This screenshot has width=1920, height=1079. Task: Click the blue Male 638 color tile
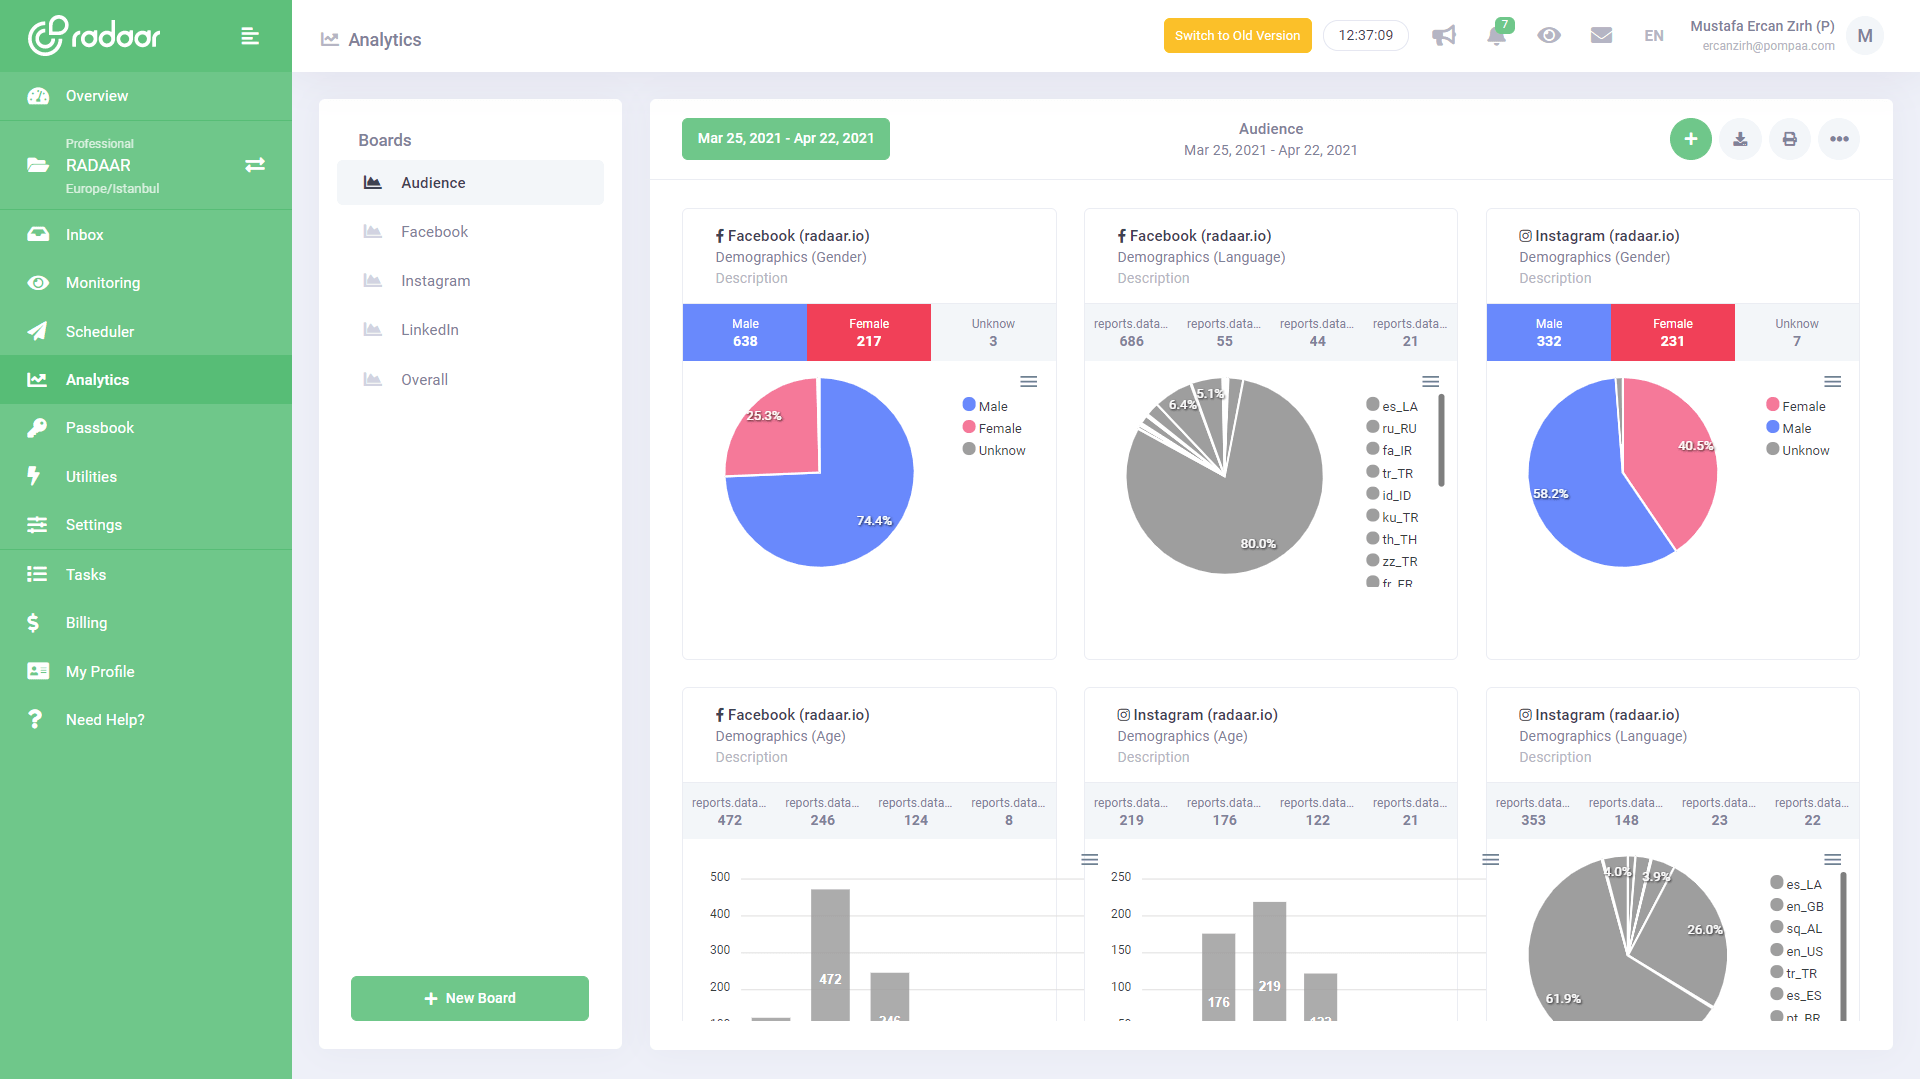coord(744,332)
